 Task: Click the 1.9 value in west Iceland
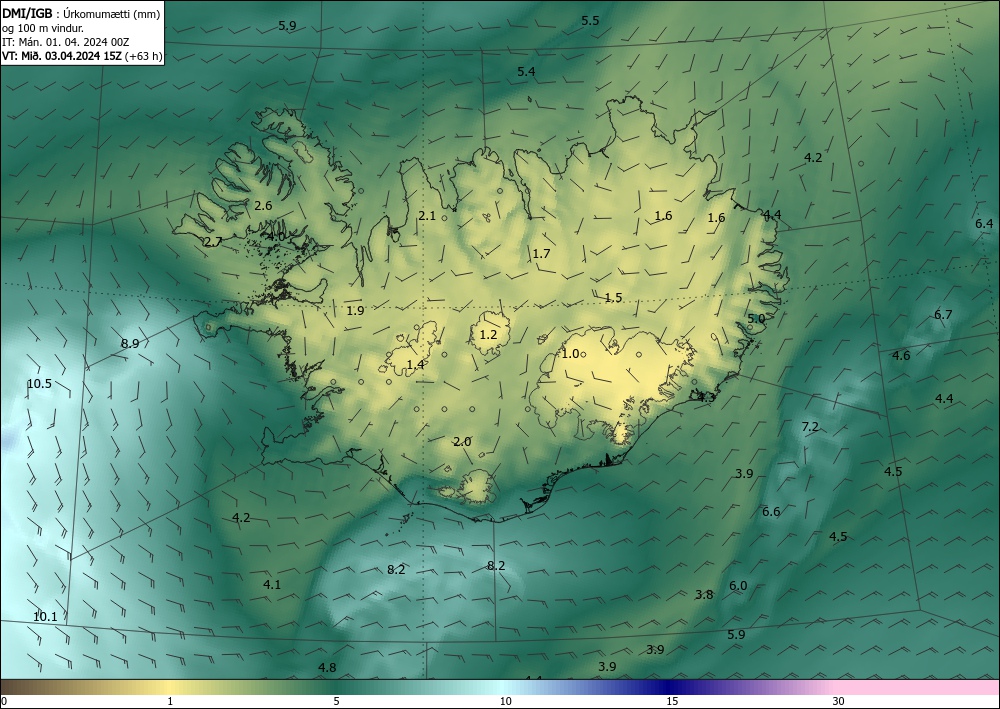355,311
